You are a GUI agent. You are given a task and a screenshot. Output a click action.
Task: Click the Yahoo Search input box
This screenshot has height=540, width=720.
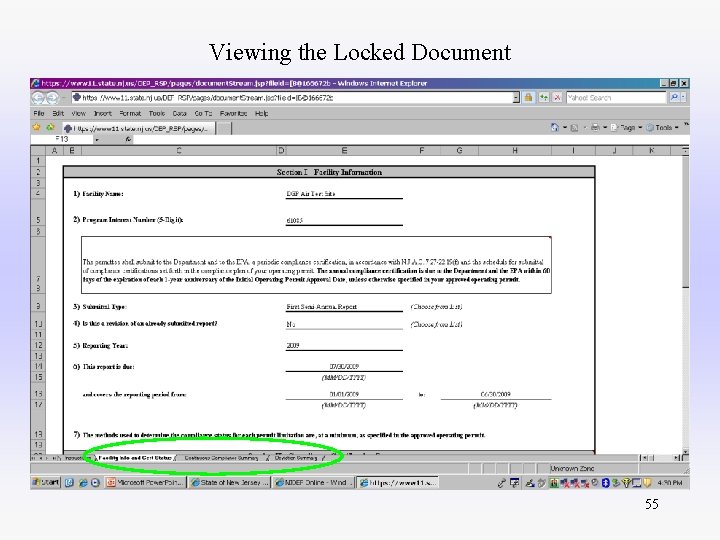pos(617,97)
